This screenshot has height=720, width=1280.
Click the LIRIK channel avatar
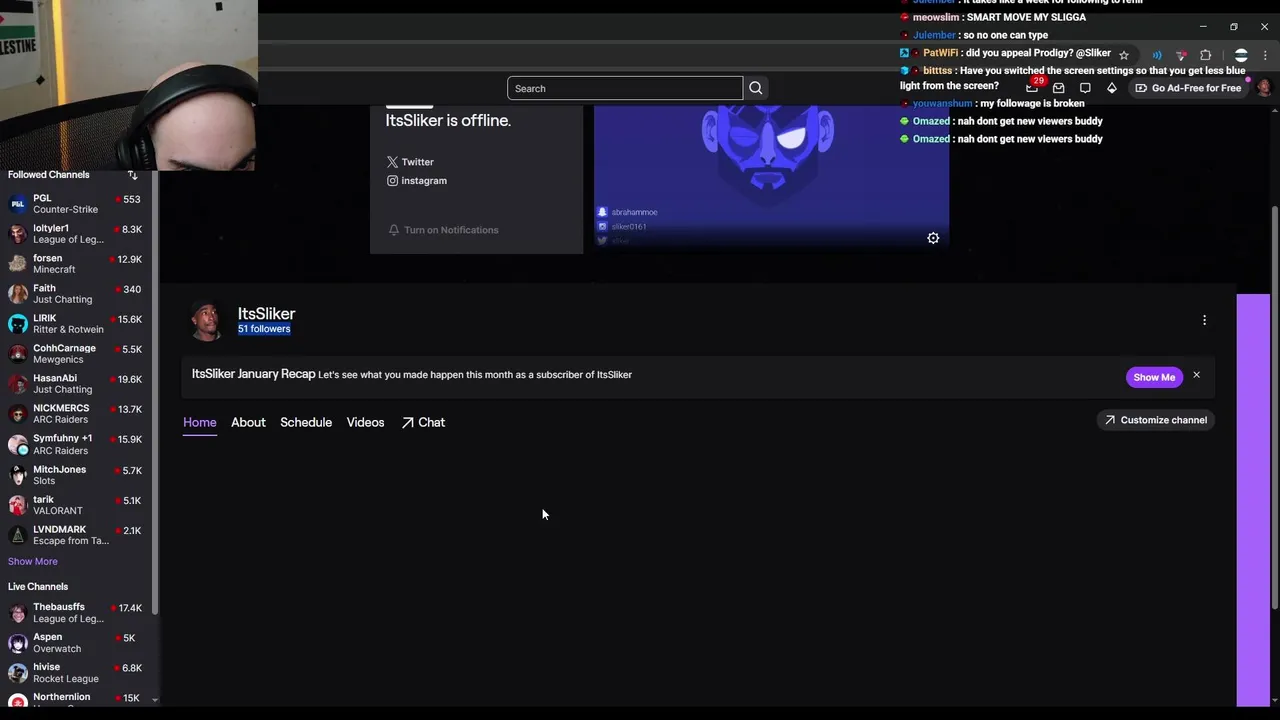click(x=18, y=324)
